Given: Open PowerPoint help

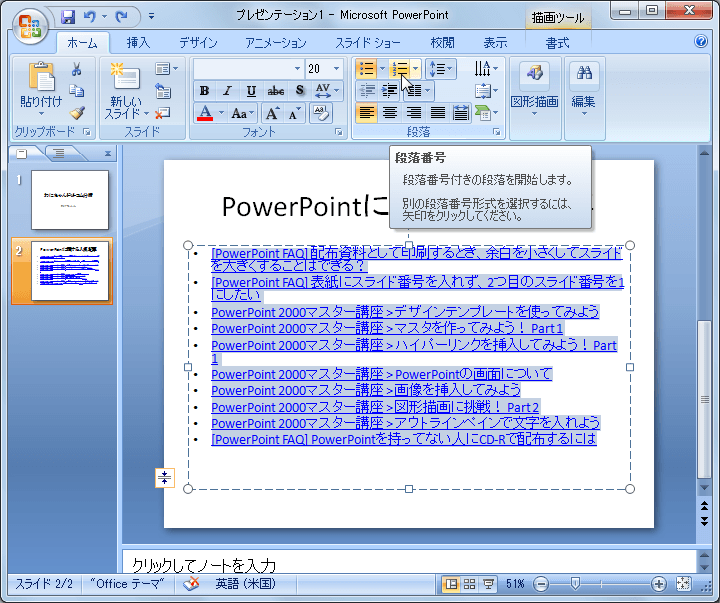Looking at the screenshot, I should point(701,41).
